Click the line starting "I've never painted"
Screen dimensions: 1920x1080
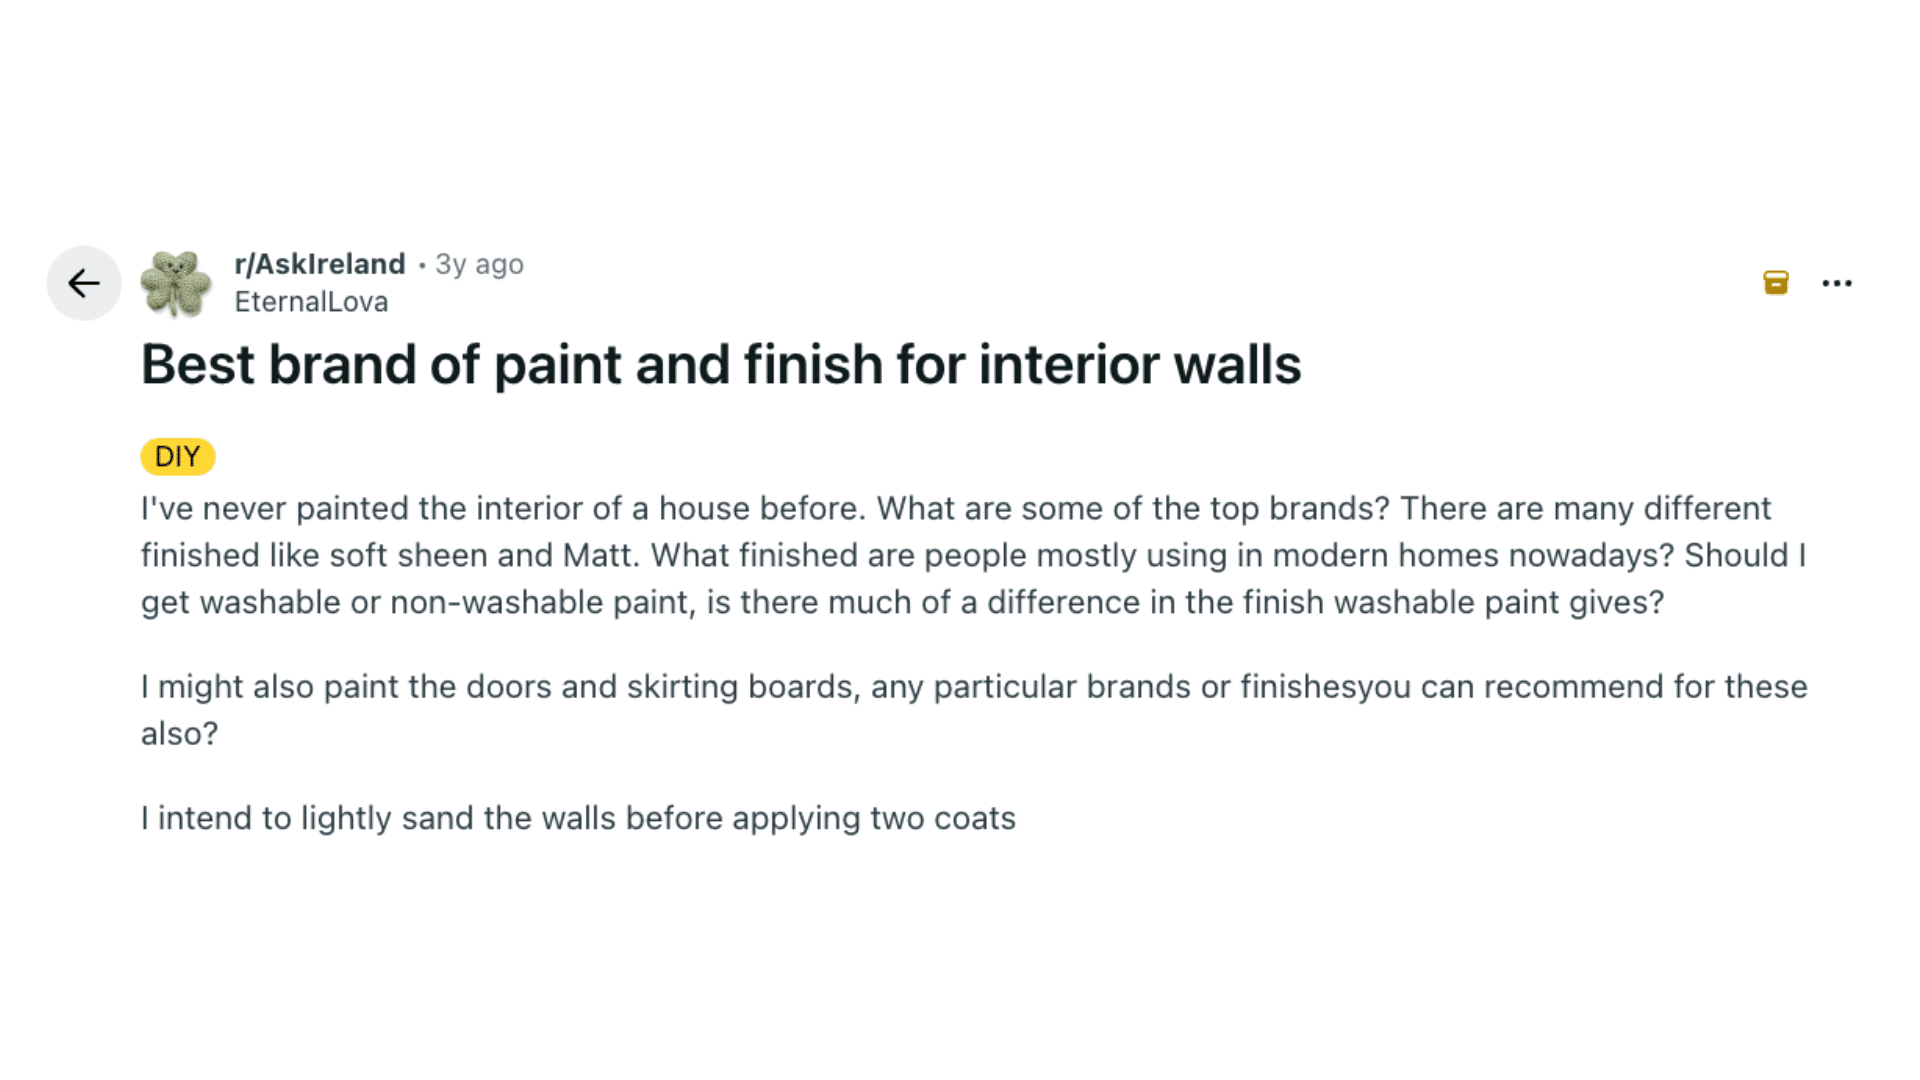click(x=955, y=508)
